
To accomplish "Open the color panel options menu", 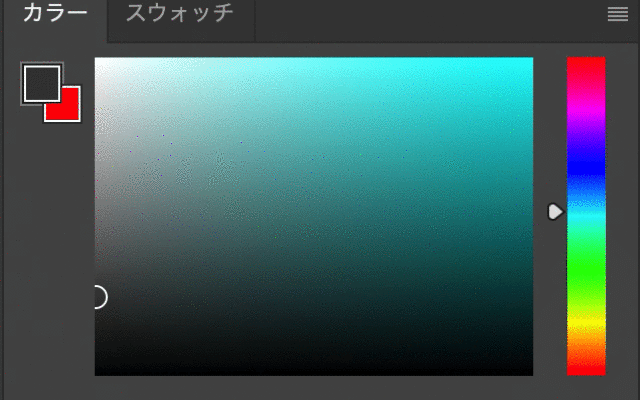I will (x=618, y=14).
